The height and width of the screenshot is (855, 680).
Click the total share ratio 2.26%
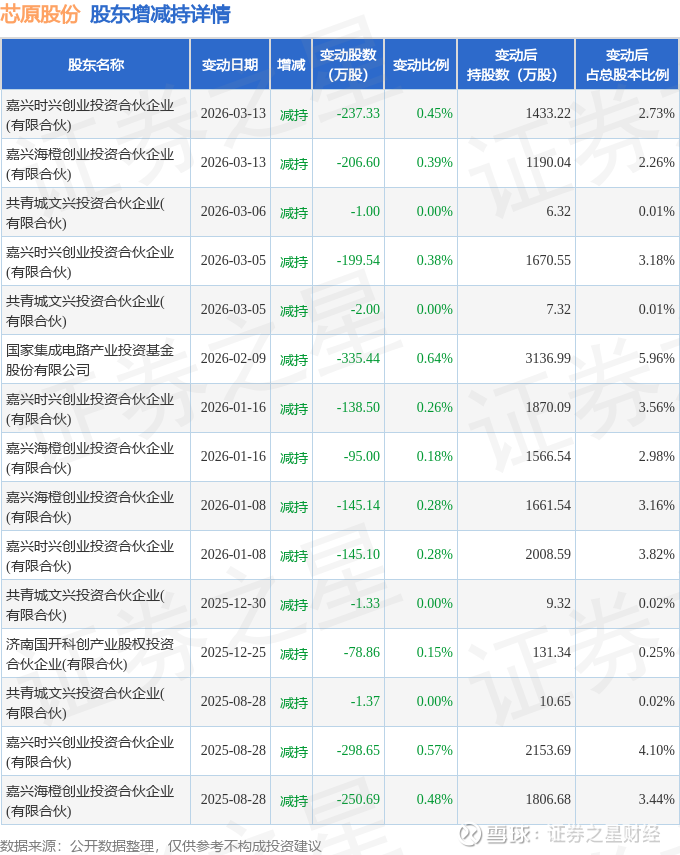(657, 162)
